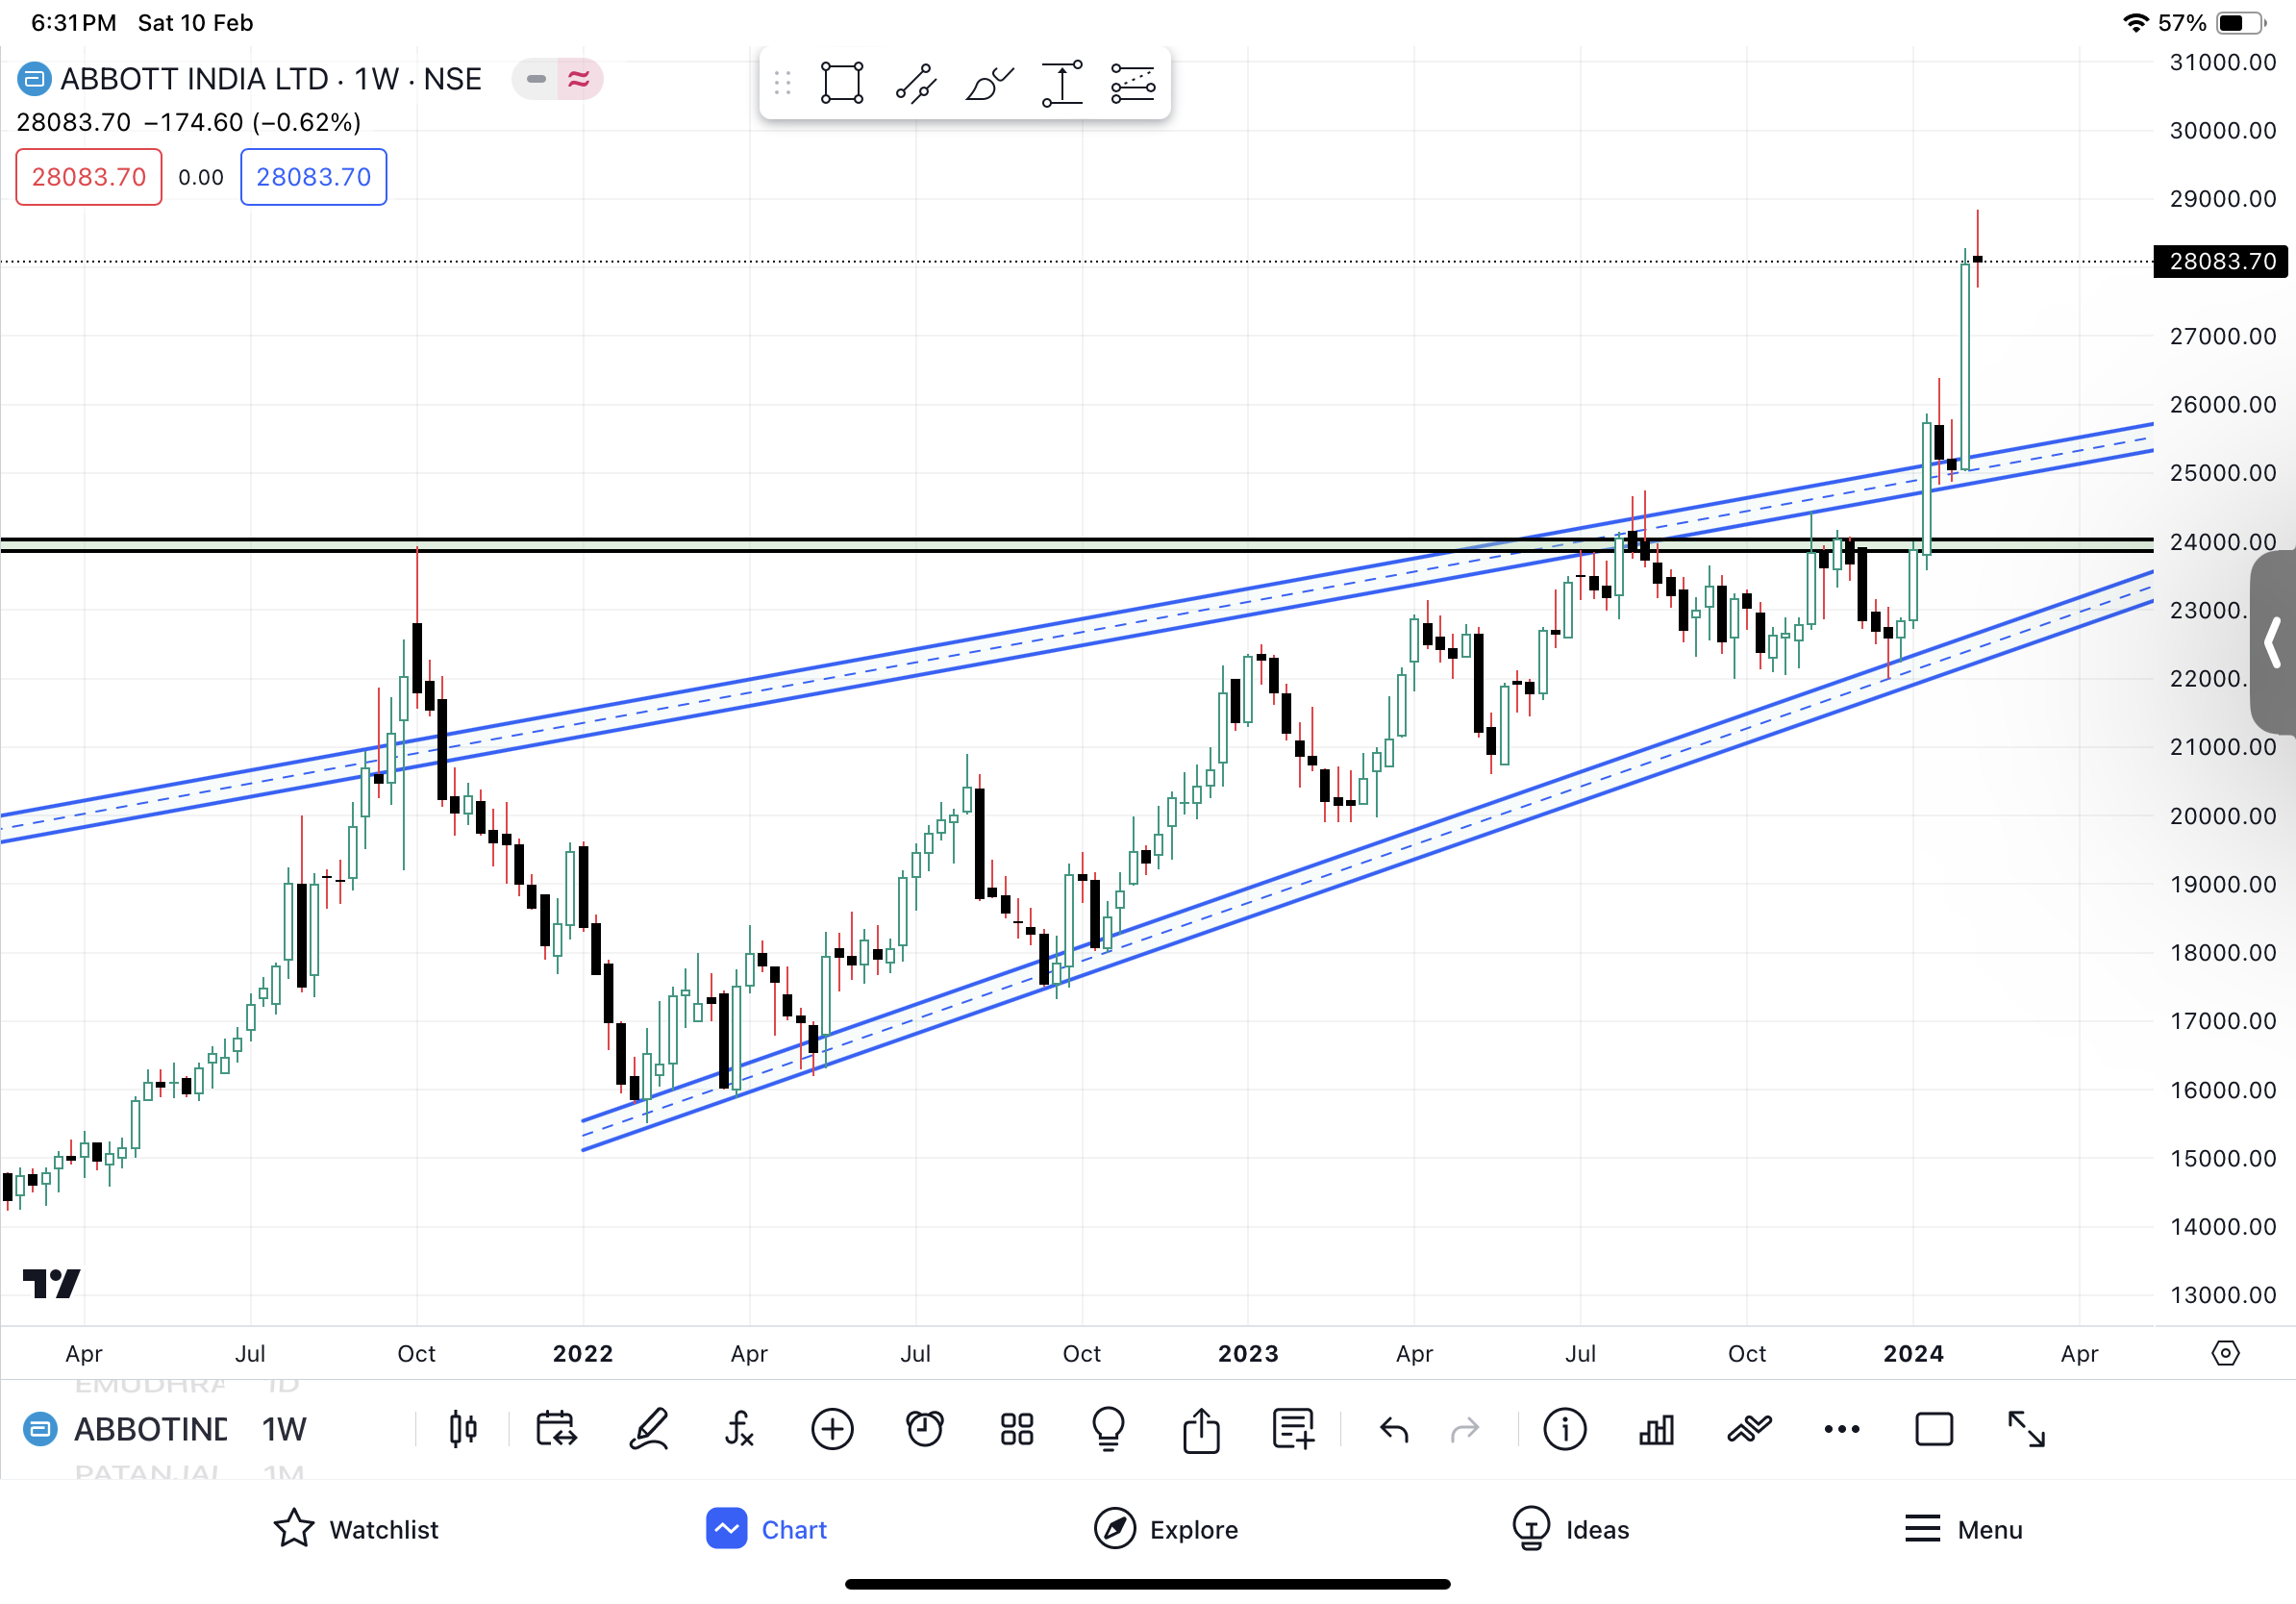Open the more options ellipsis

(1842, 1430)
